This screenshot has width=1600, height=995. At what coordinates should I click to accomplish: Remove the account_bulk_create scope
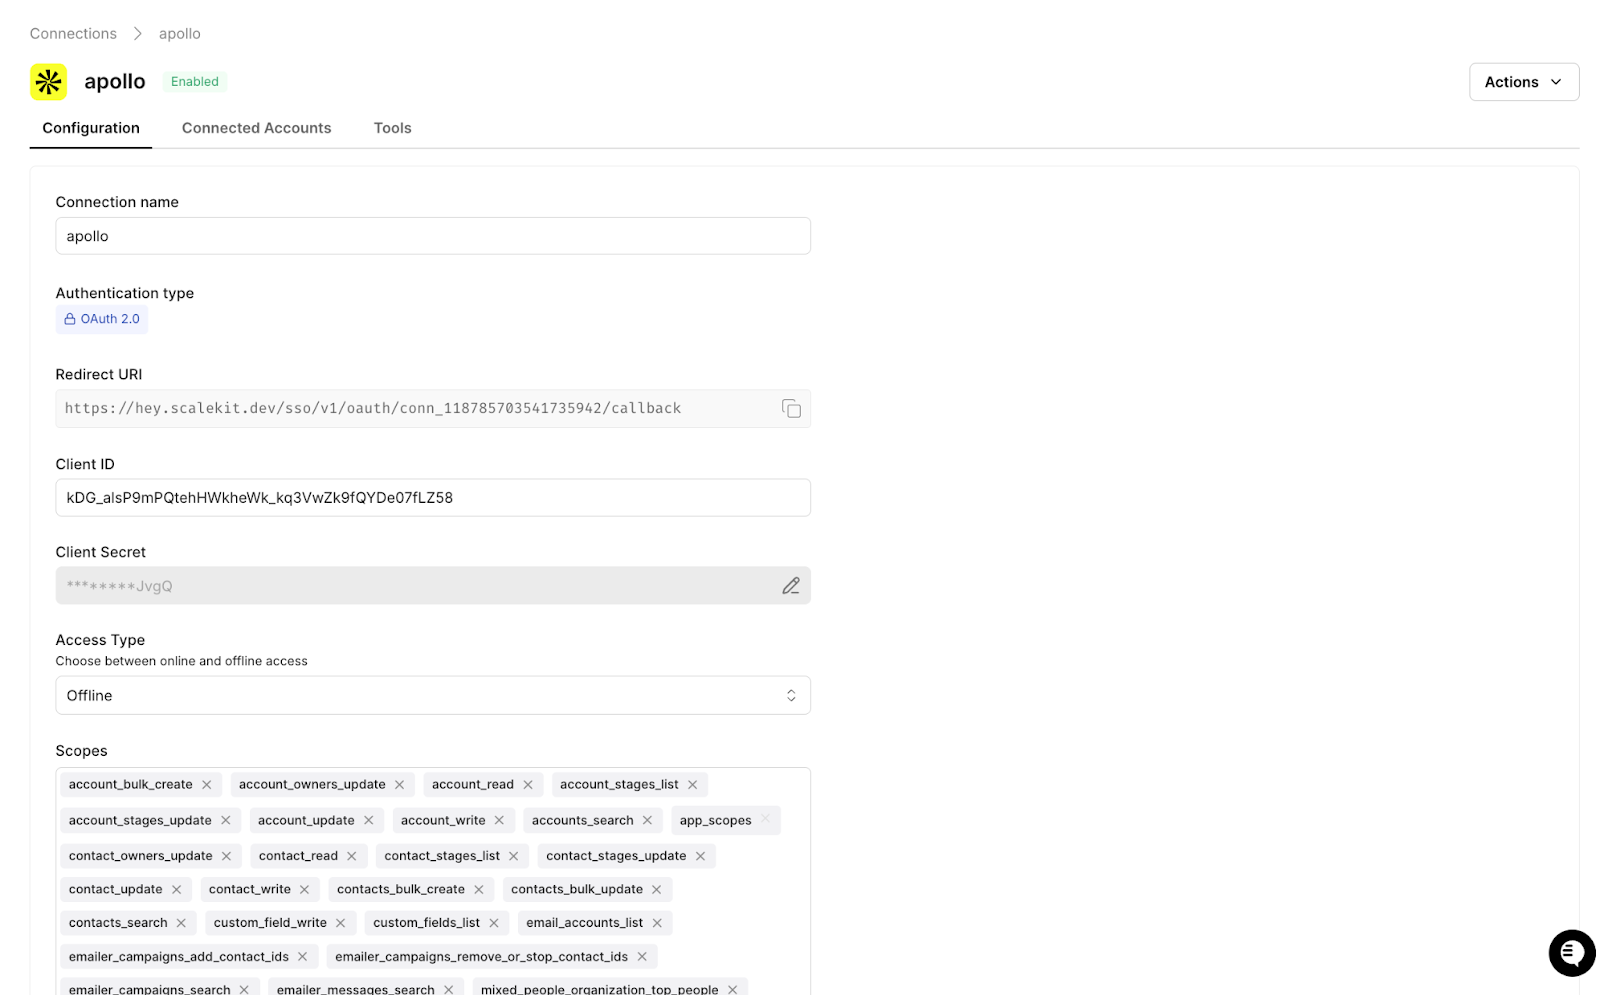pyautogui.click(x=207, y=785)
